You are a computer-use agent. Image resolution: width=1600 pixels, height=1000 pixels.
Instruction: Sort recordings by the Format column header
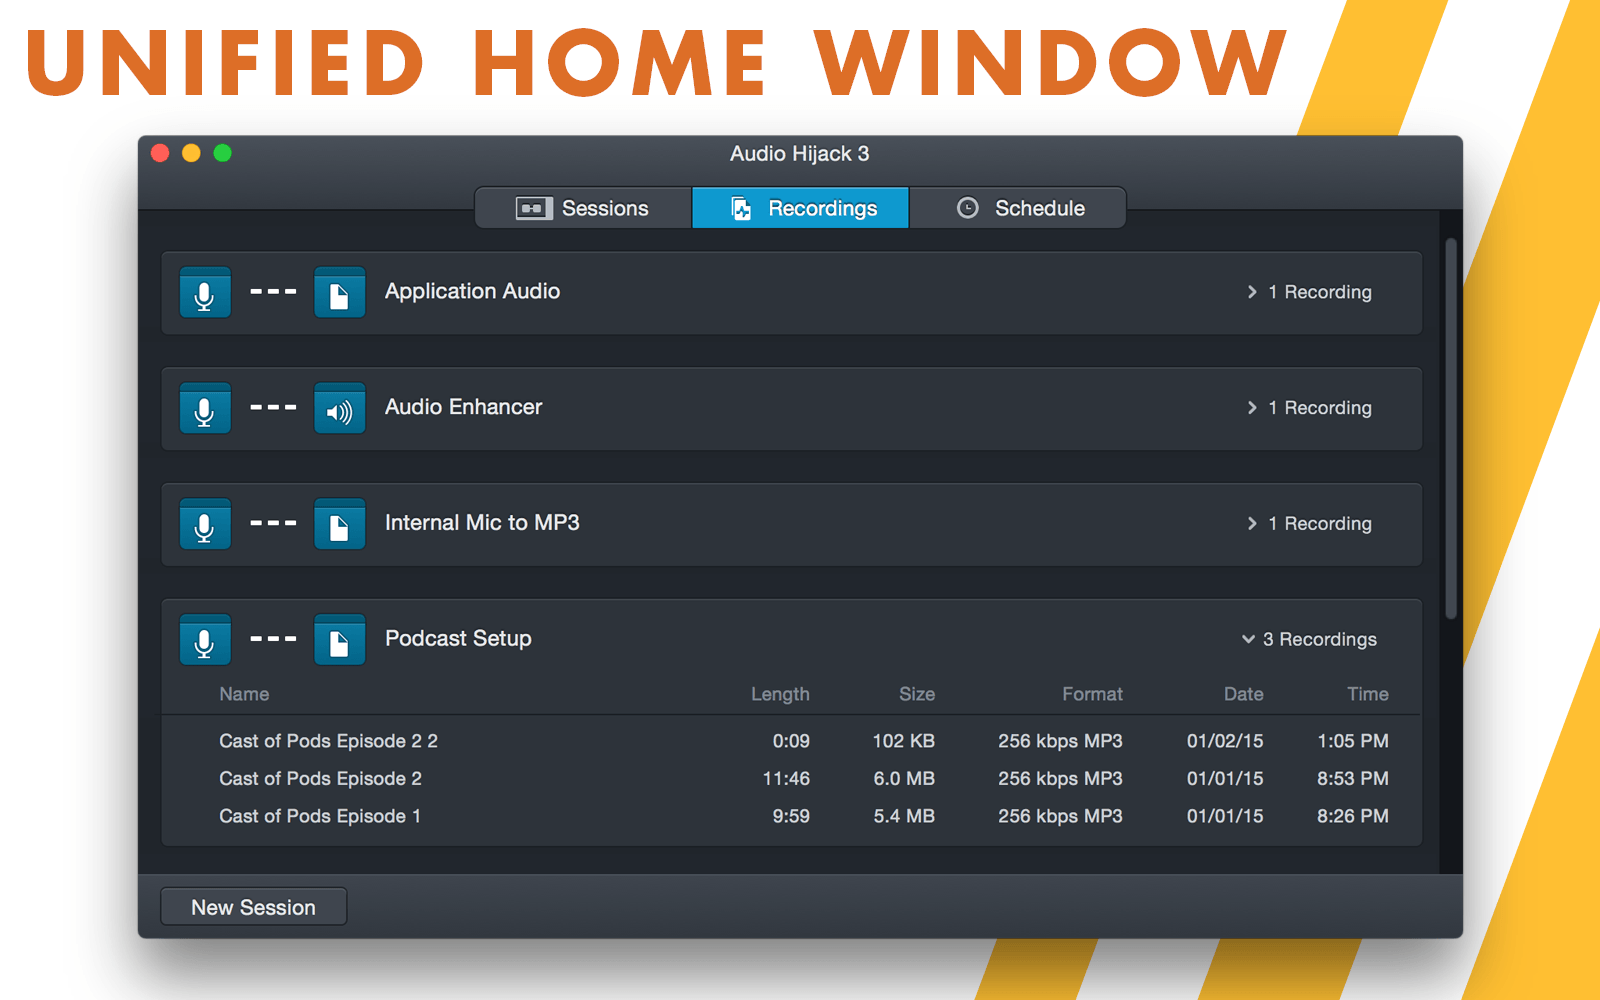(x=1092, y=694)
